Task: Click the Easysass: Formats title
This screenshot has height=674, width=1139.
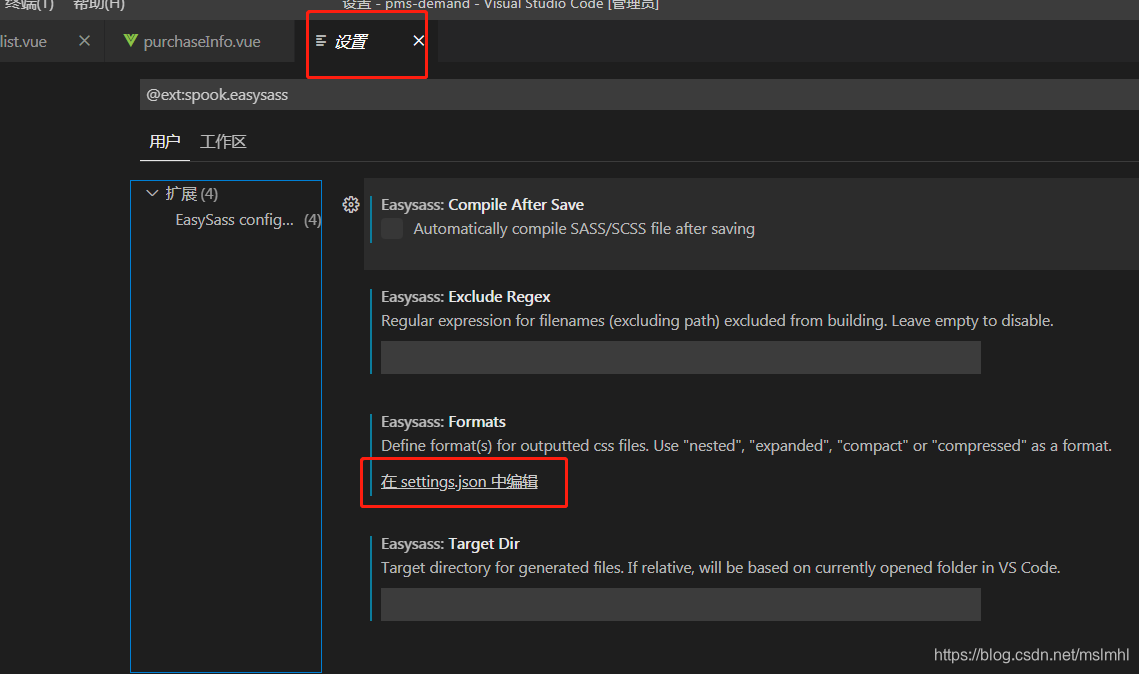Action: [443, 422]
